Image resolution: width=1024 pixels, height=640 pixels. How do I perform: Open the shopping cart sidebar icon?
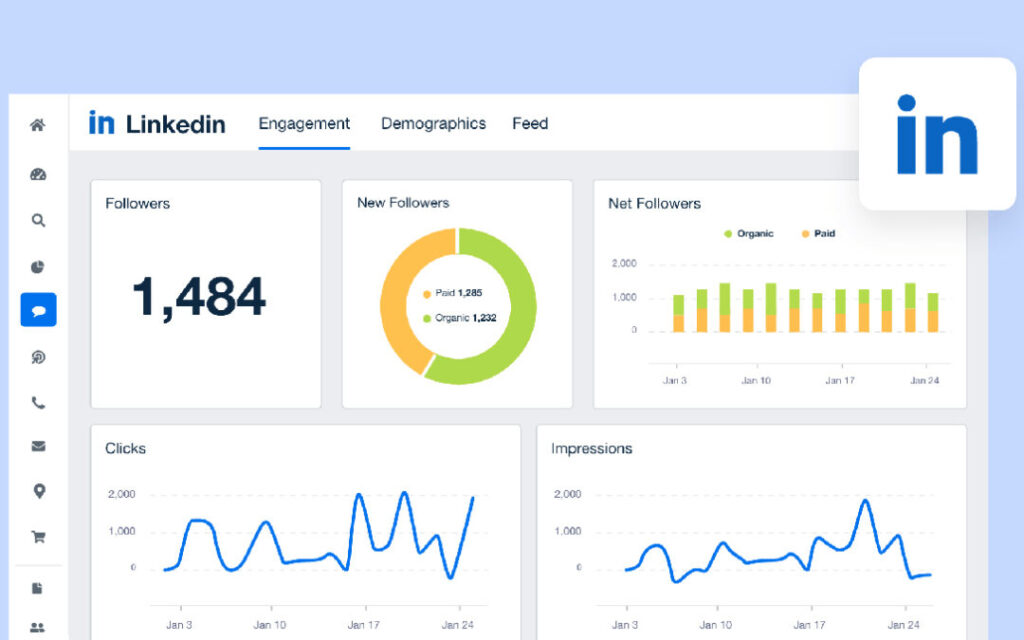coord(38,537)
